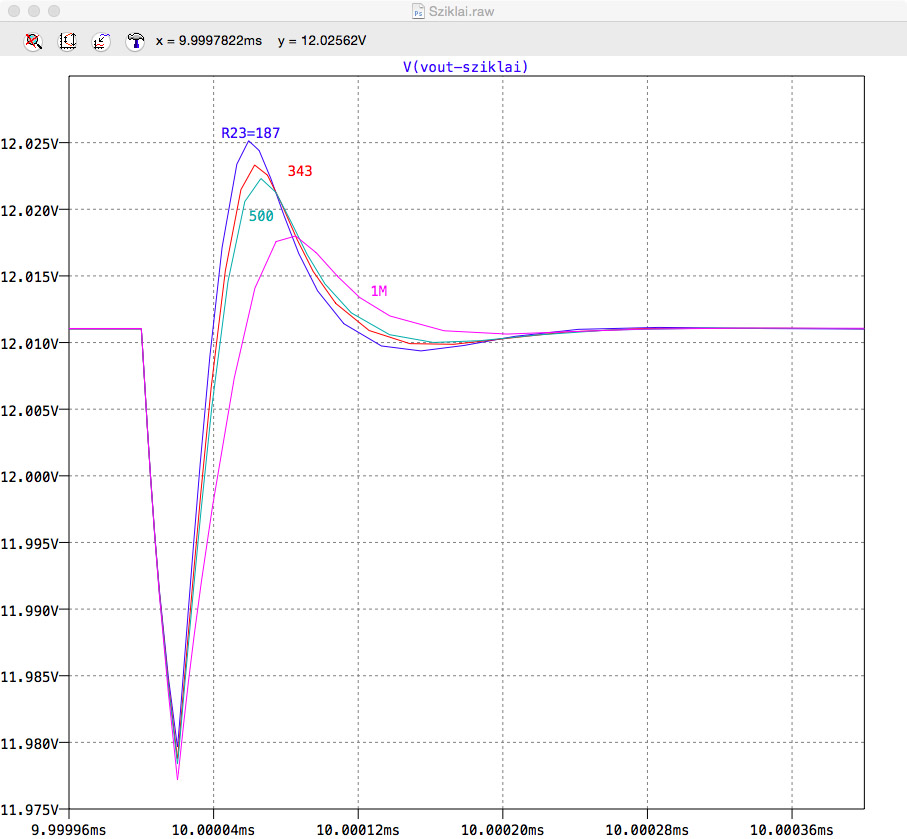Minimize the Sziklai.raw window
Image resolution: width=907 pixels, height=839 pixels.
[x=34, y=11]
